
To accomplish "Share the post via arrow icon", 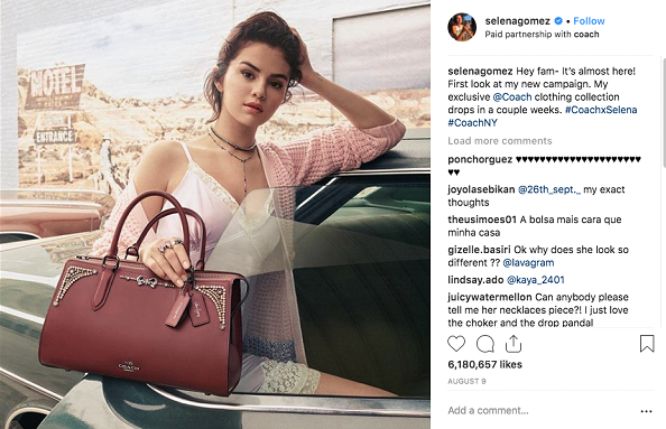I will coord(513,344).
